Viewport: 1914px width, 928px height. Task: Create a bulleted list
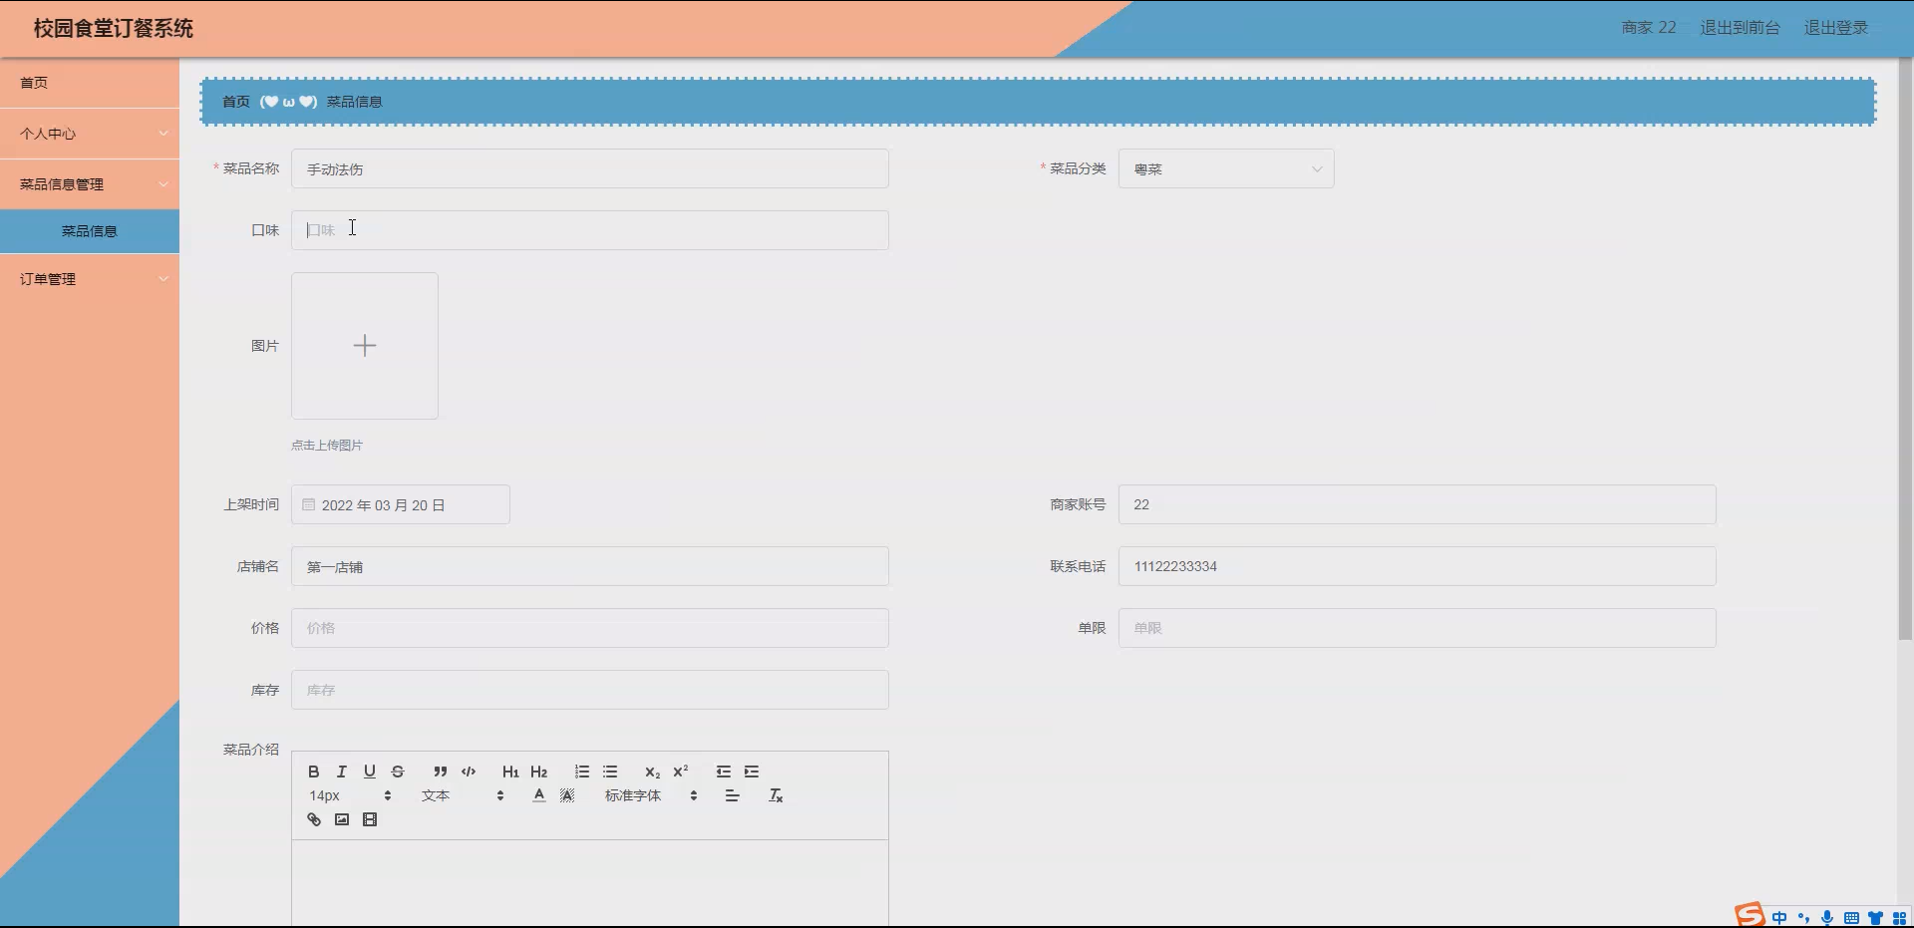pyautogui.click(x=610, y=772)
